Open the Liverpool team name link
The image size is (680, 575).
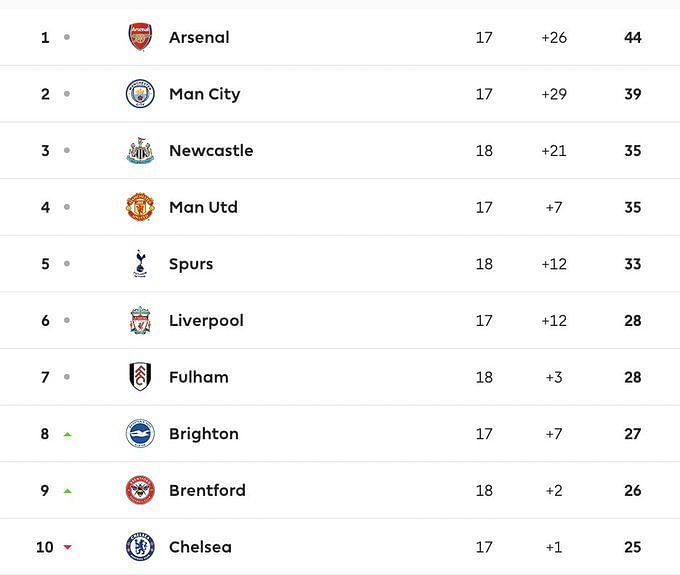point(206,321)
